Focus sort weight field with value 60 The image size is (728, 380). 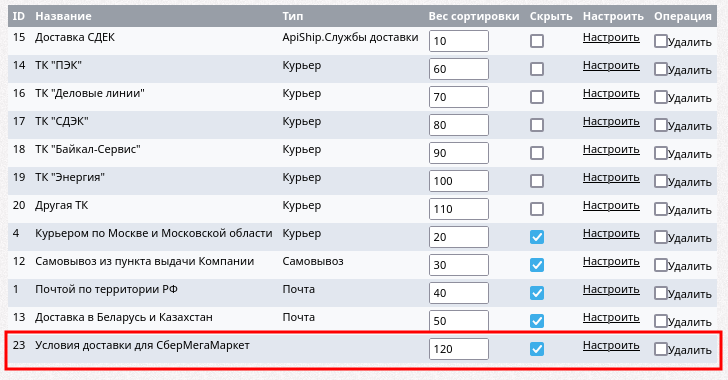(x=459, y=69)
